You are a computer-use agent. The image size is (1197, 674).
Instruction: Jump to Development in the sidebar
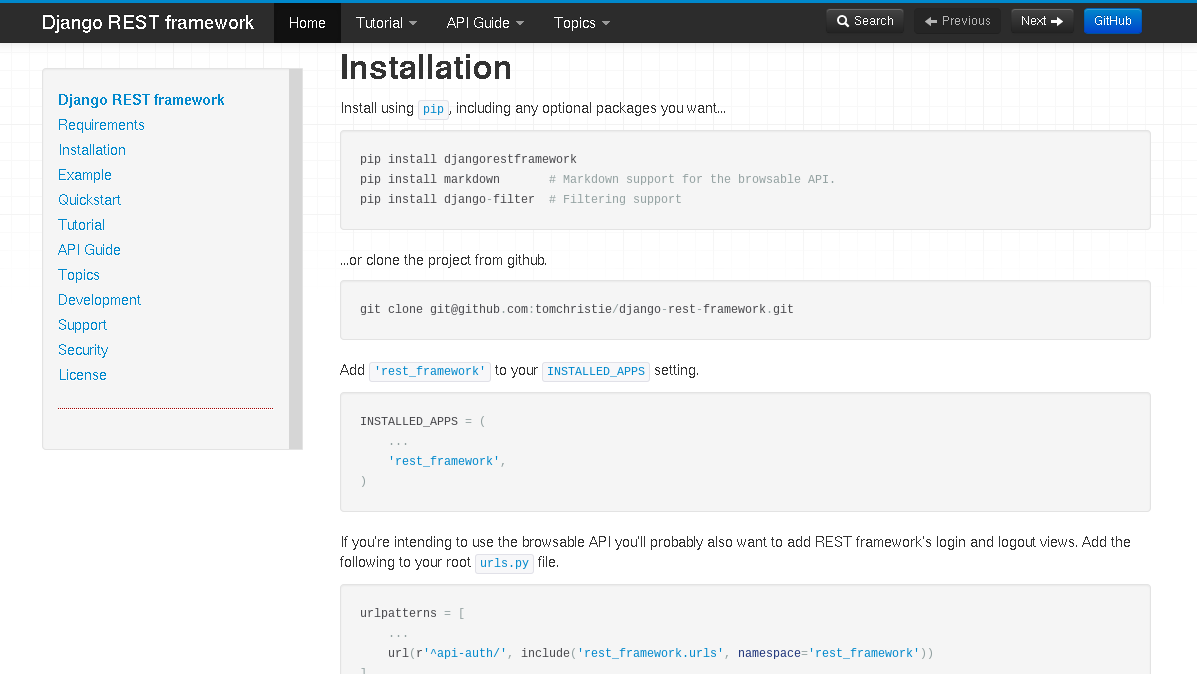(x=99, y=300)
